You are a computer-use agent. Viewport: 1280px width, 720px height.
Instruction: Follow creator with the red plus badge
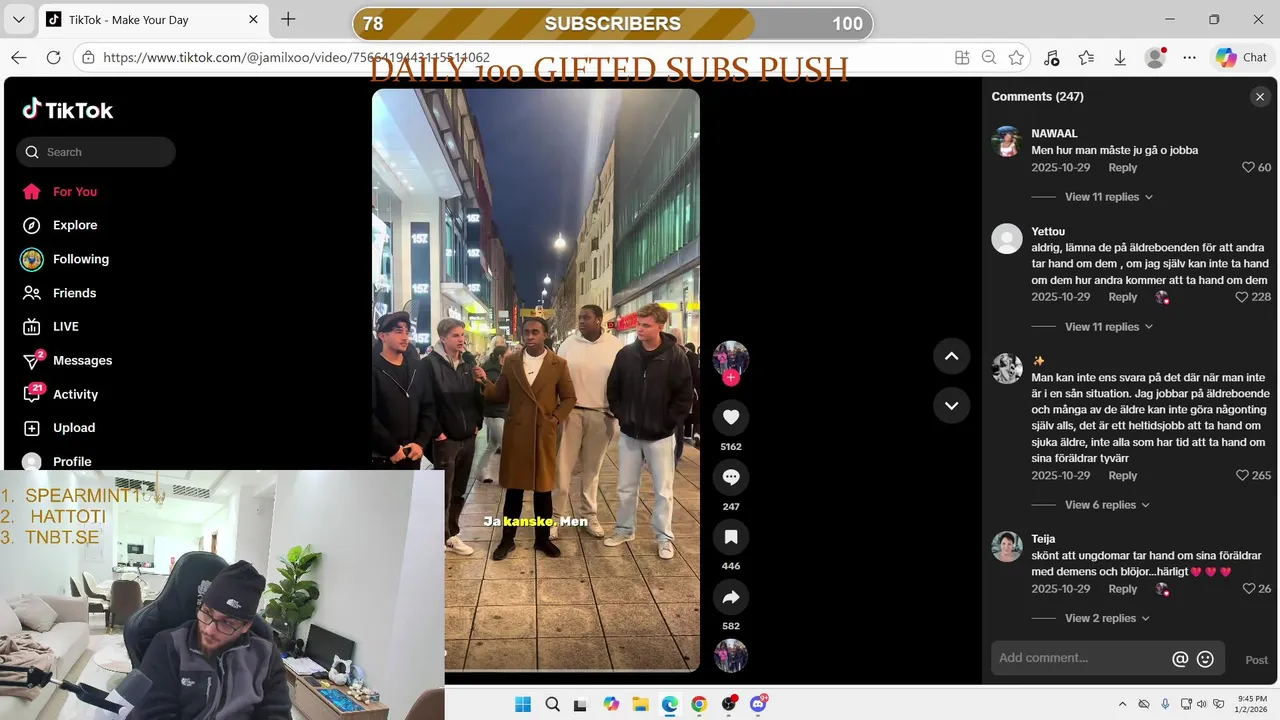click(731, 377)
